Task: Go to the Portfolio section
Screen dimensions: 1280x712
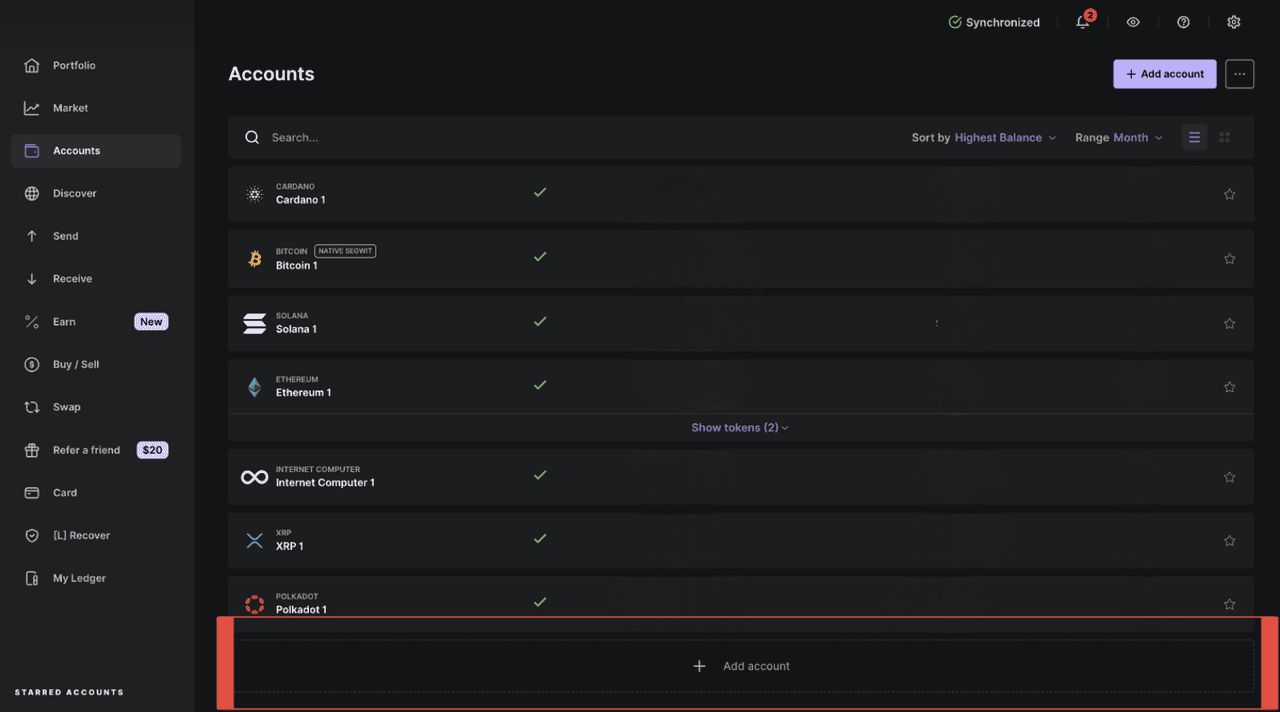Action: pos(75,64)
